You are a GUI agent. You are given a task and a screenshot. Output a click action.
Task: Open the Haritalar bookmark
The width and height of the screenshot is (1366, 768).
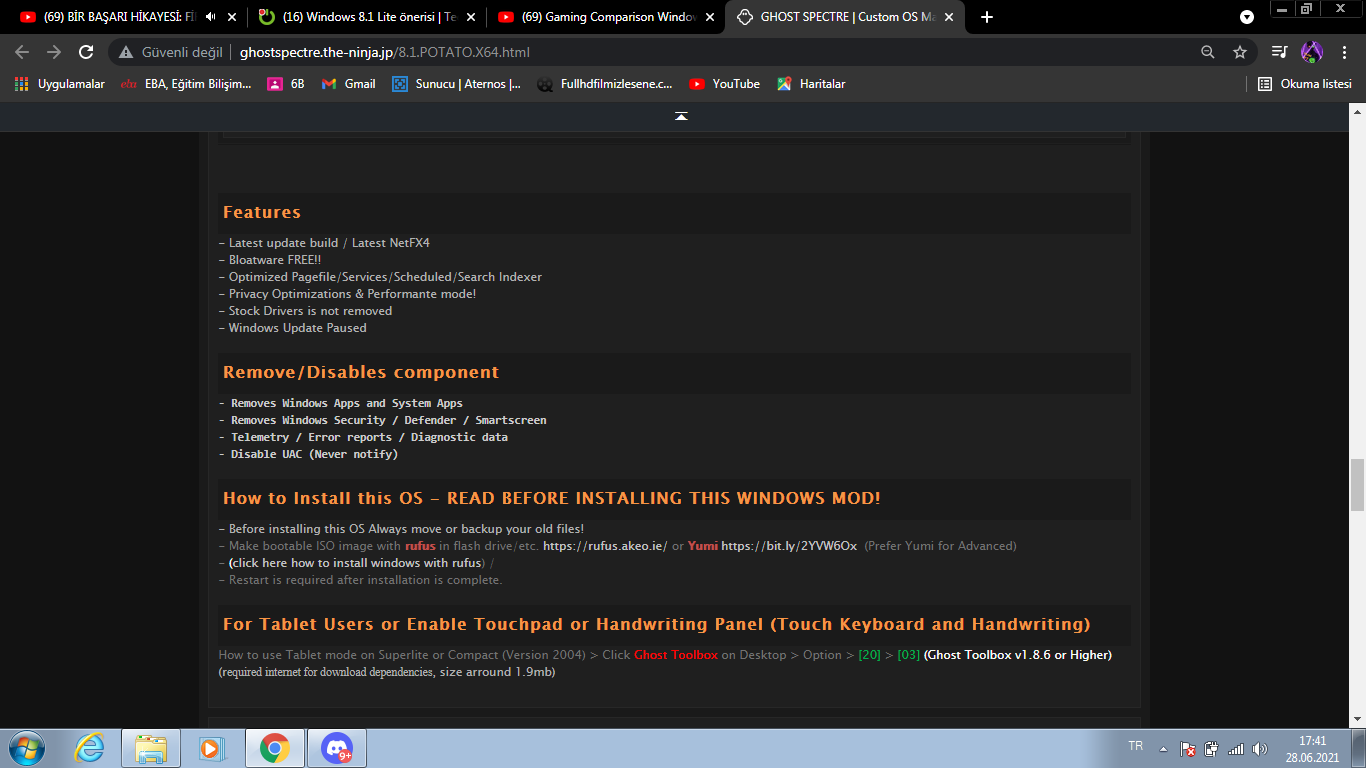(x=812, y=84)
